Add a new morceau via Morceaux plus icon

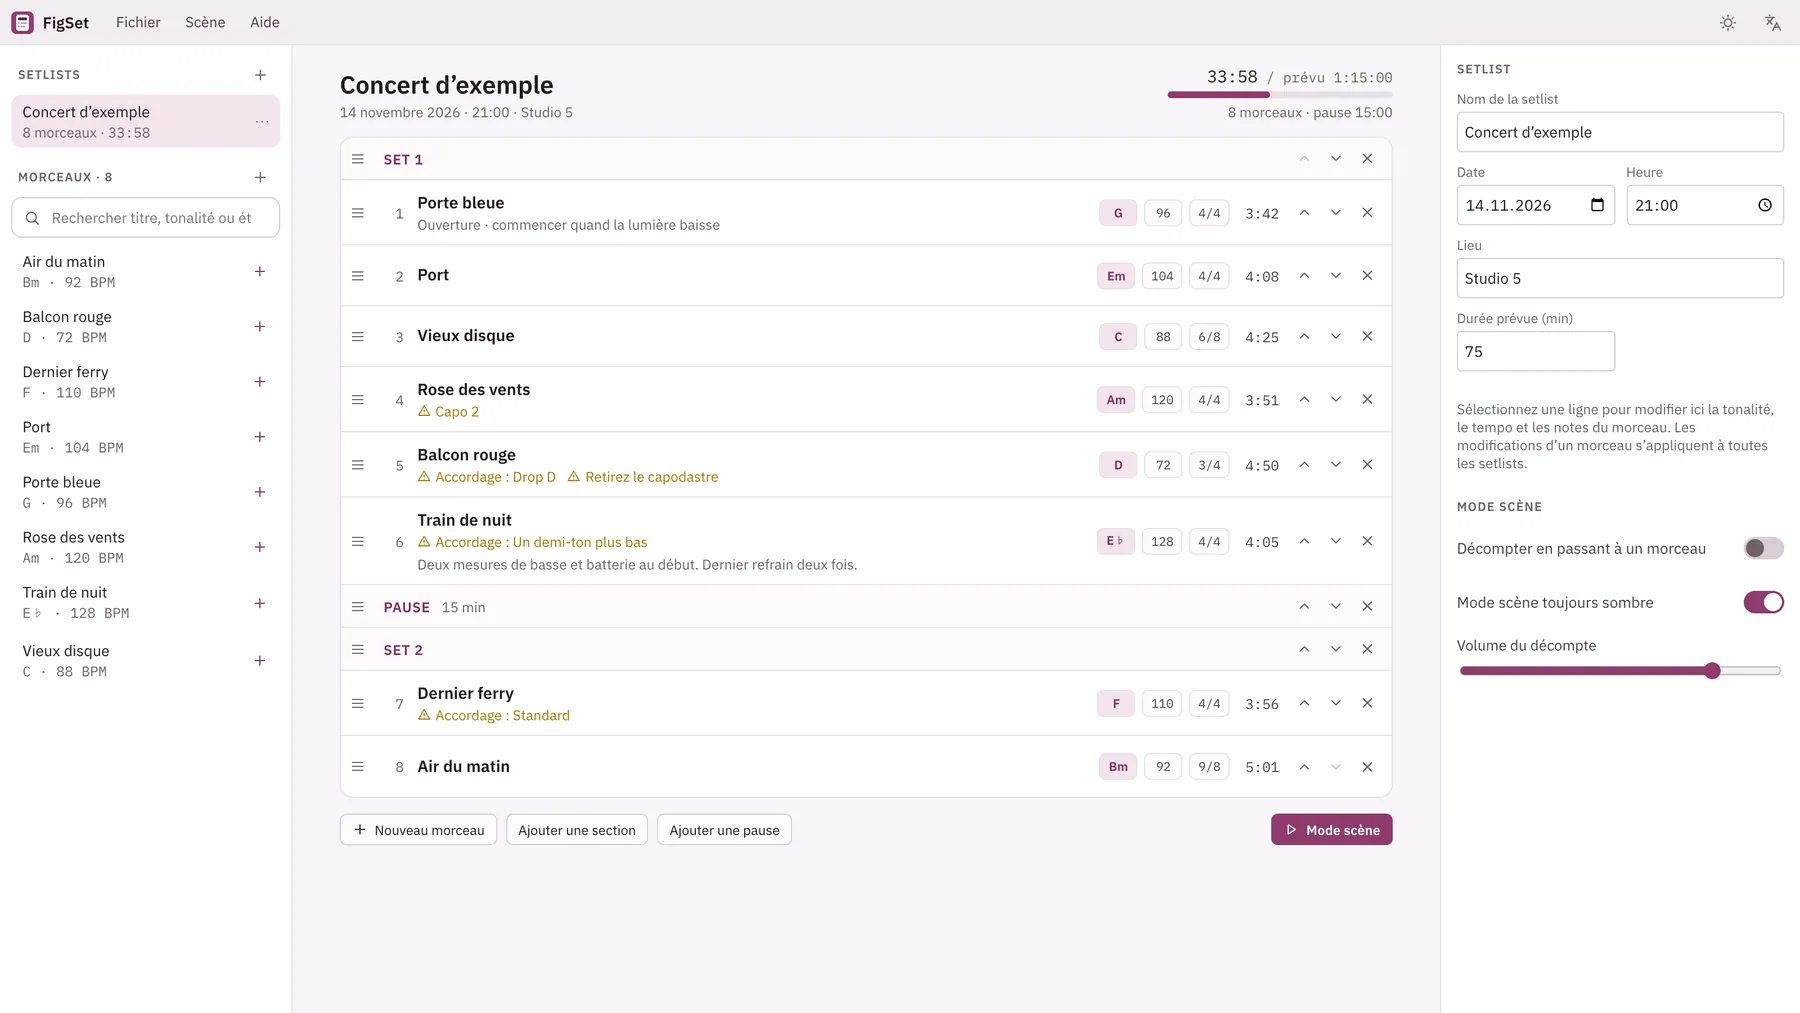(260, 177)
